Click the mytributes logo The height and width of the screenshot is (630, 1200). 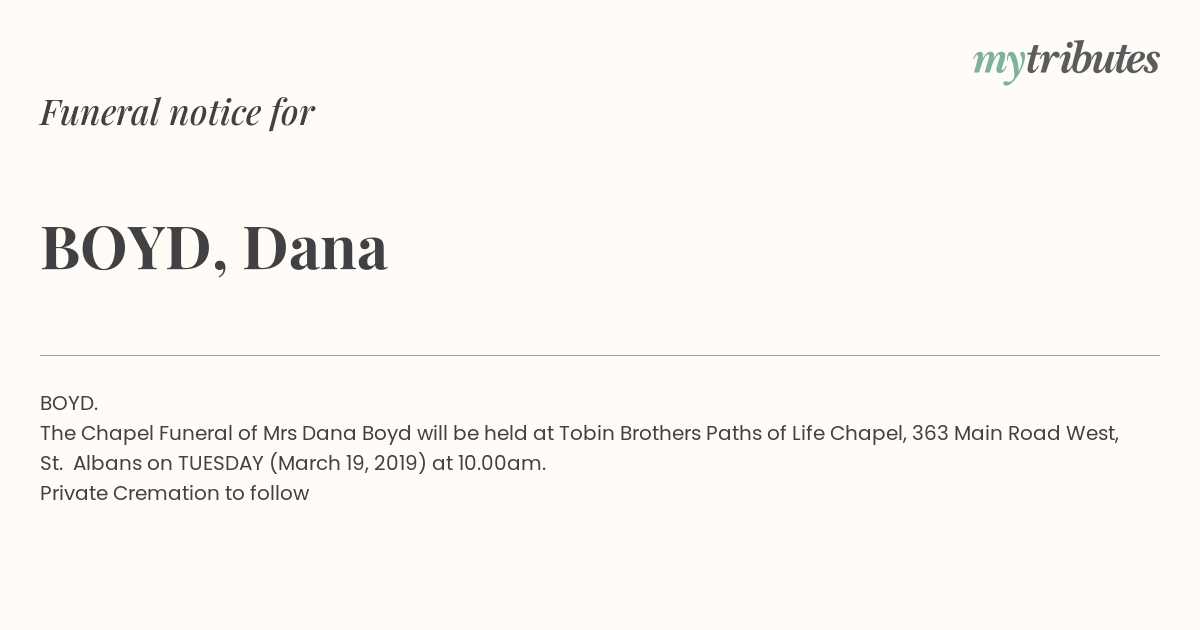[1065, 60]
